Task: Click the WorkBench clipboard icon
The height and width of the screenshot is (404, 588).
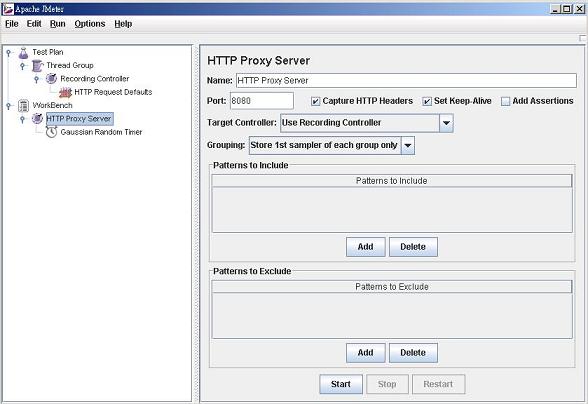Action: [23, 106]
